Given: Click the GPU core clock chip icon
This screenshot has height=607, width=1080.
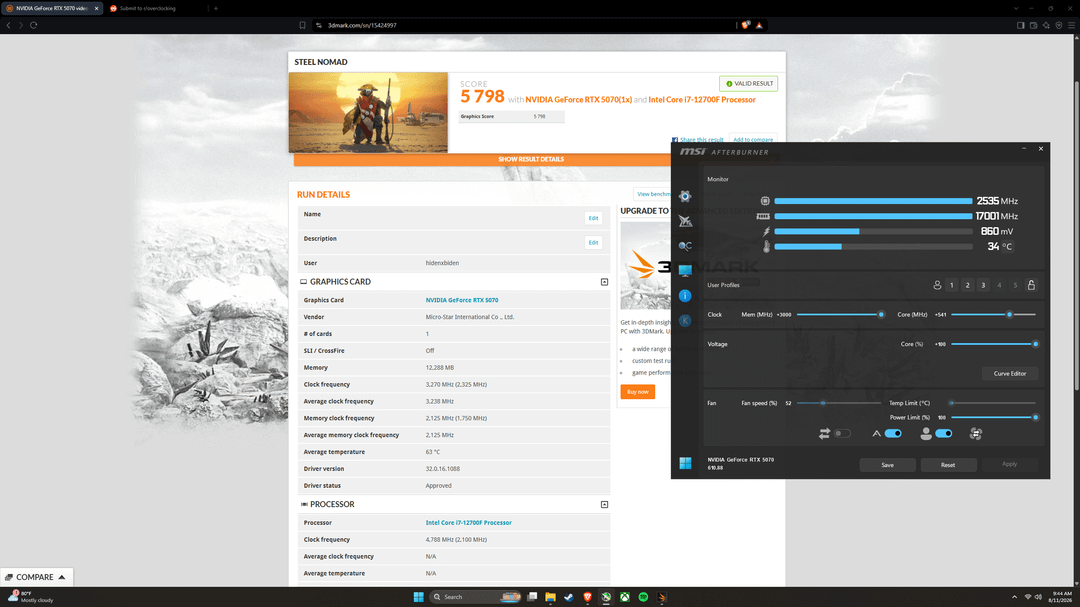Looking at the screenshot, I should [x=765, y=200].
